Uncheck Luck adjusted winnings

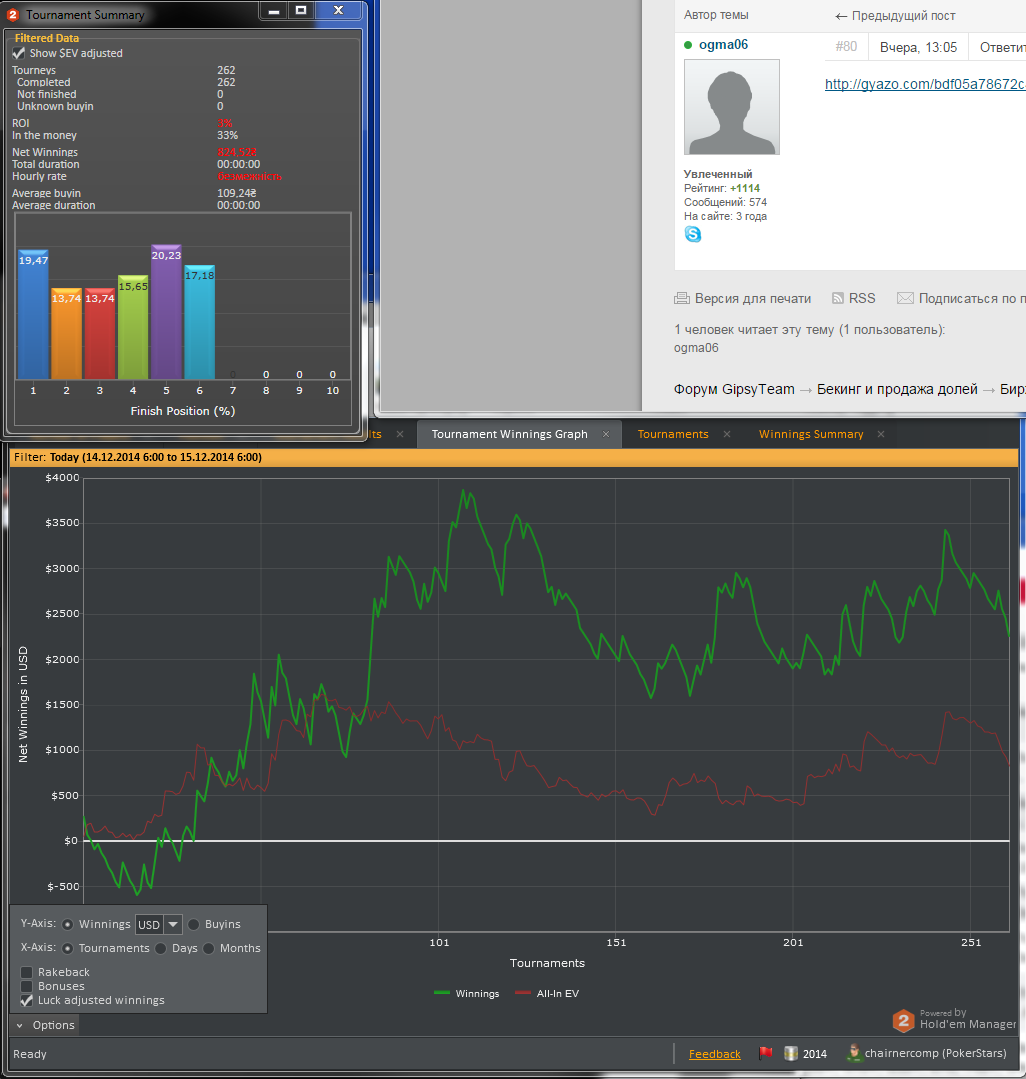[x=27, y=1000]
